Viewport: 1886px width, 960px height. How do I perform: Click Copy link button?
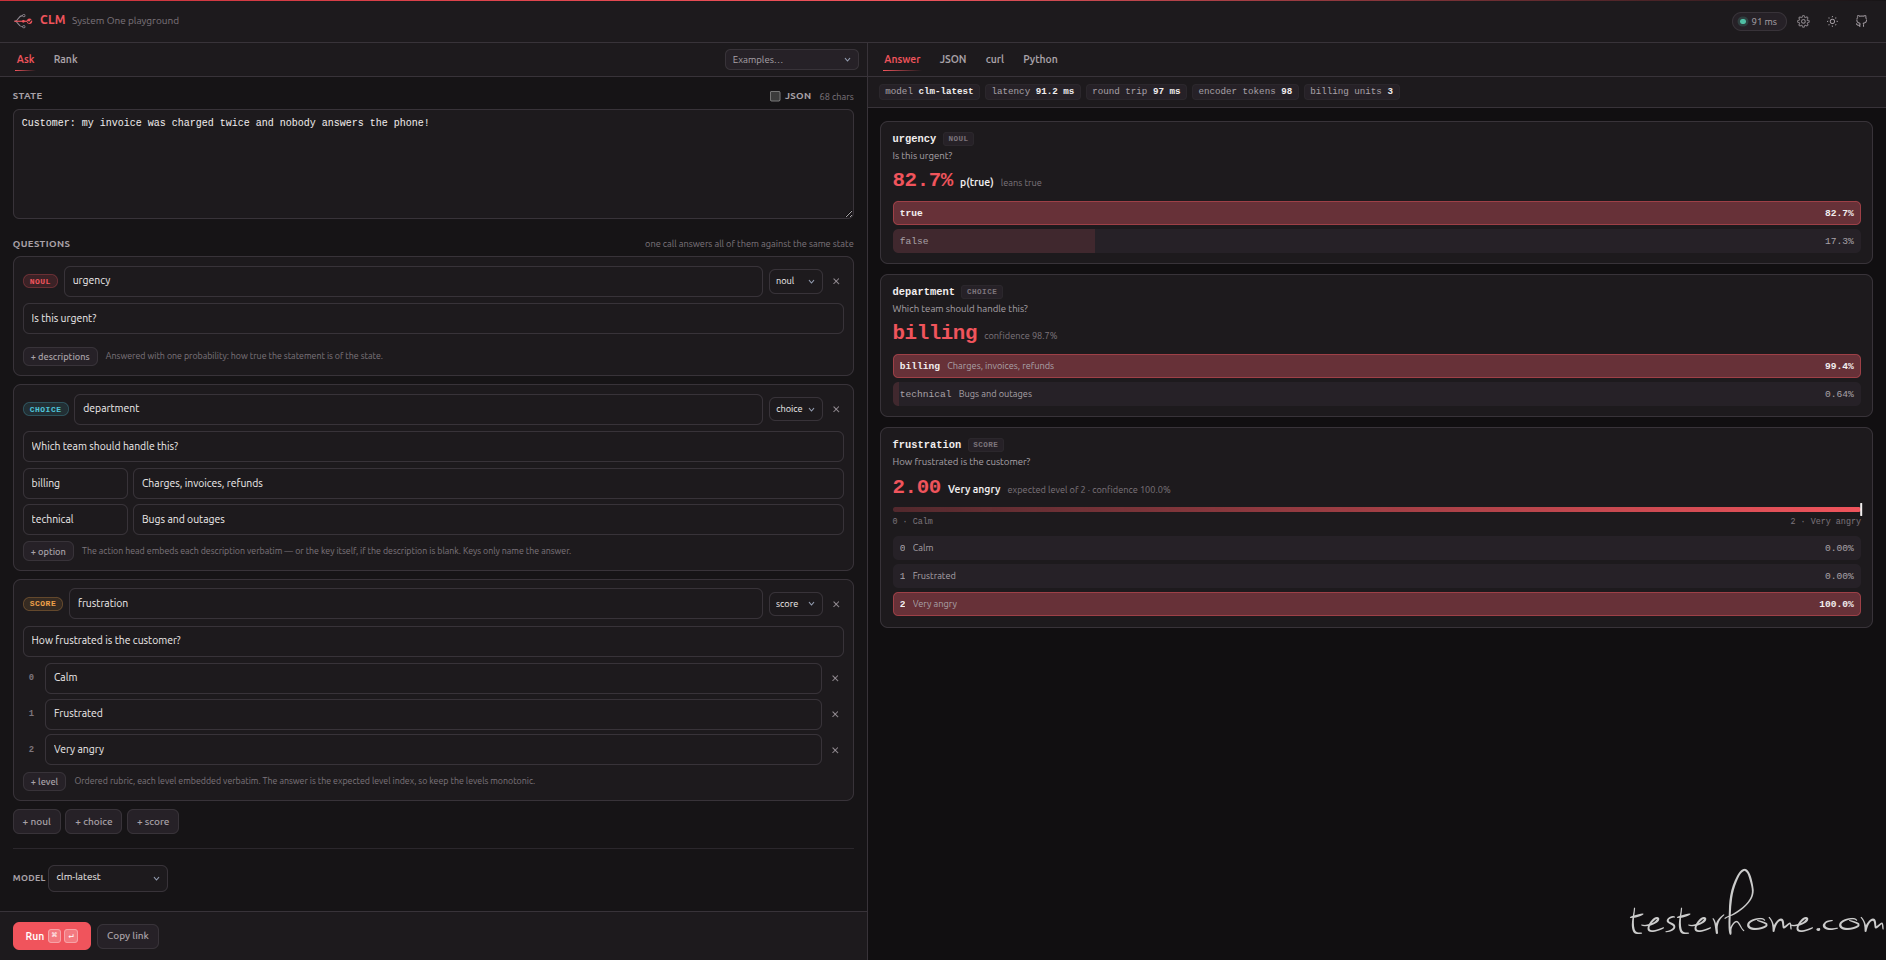[x=128, y=936]
